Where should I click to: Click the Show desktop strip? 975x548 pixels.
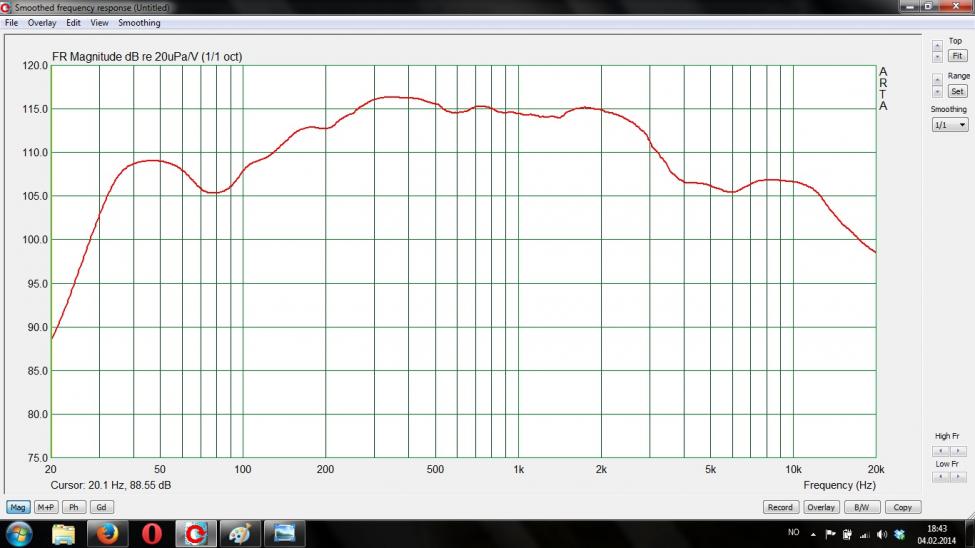click(x=970, y=534)
